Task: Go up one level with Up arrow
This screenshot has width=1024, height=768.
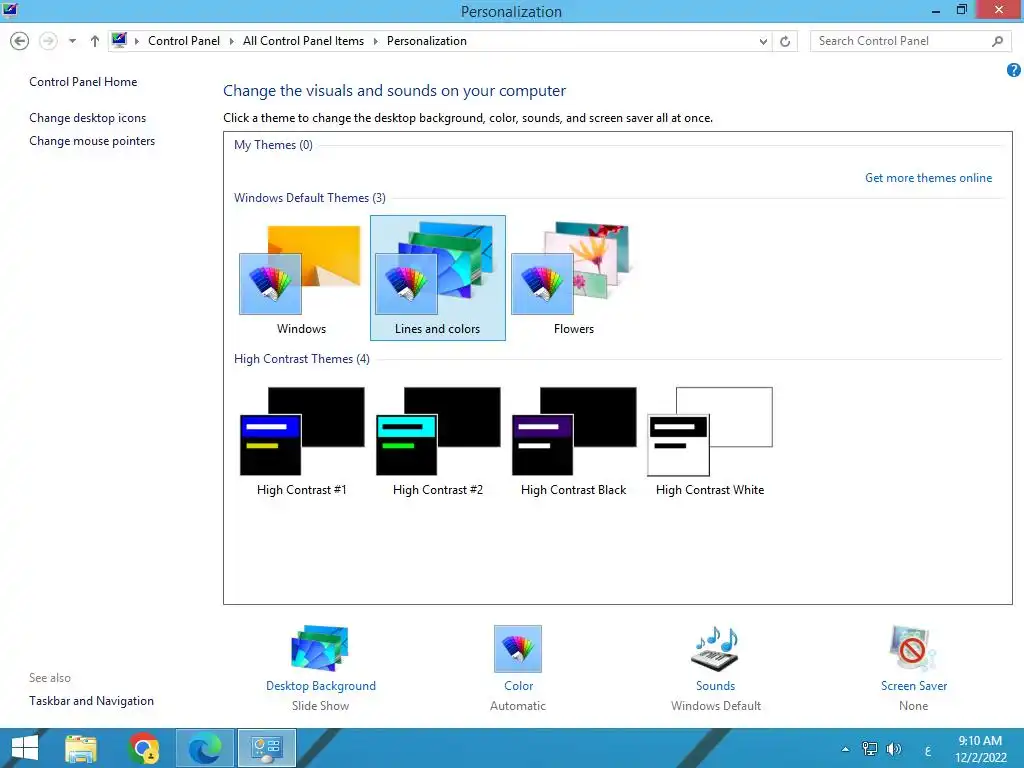Action: (95, 41)
